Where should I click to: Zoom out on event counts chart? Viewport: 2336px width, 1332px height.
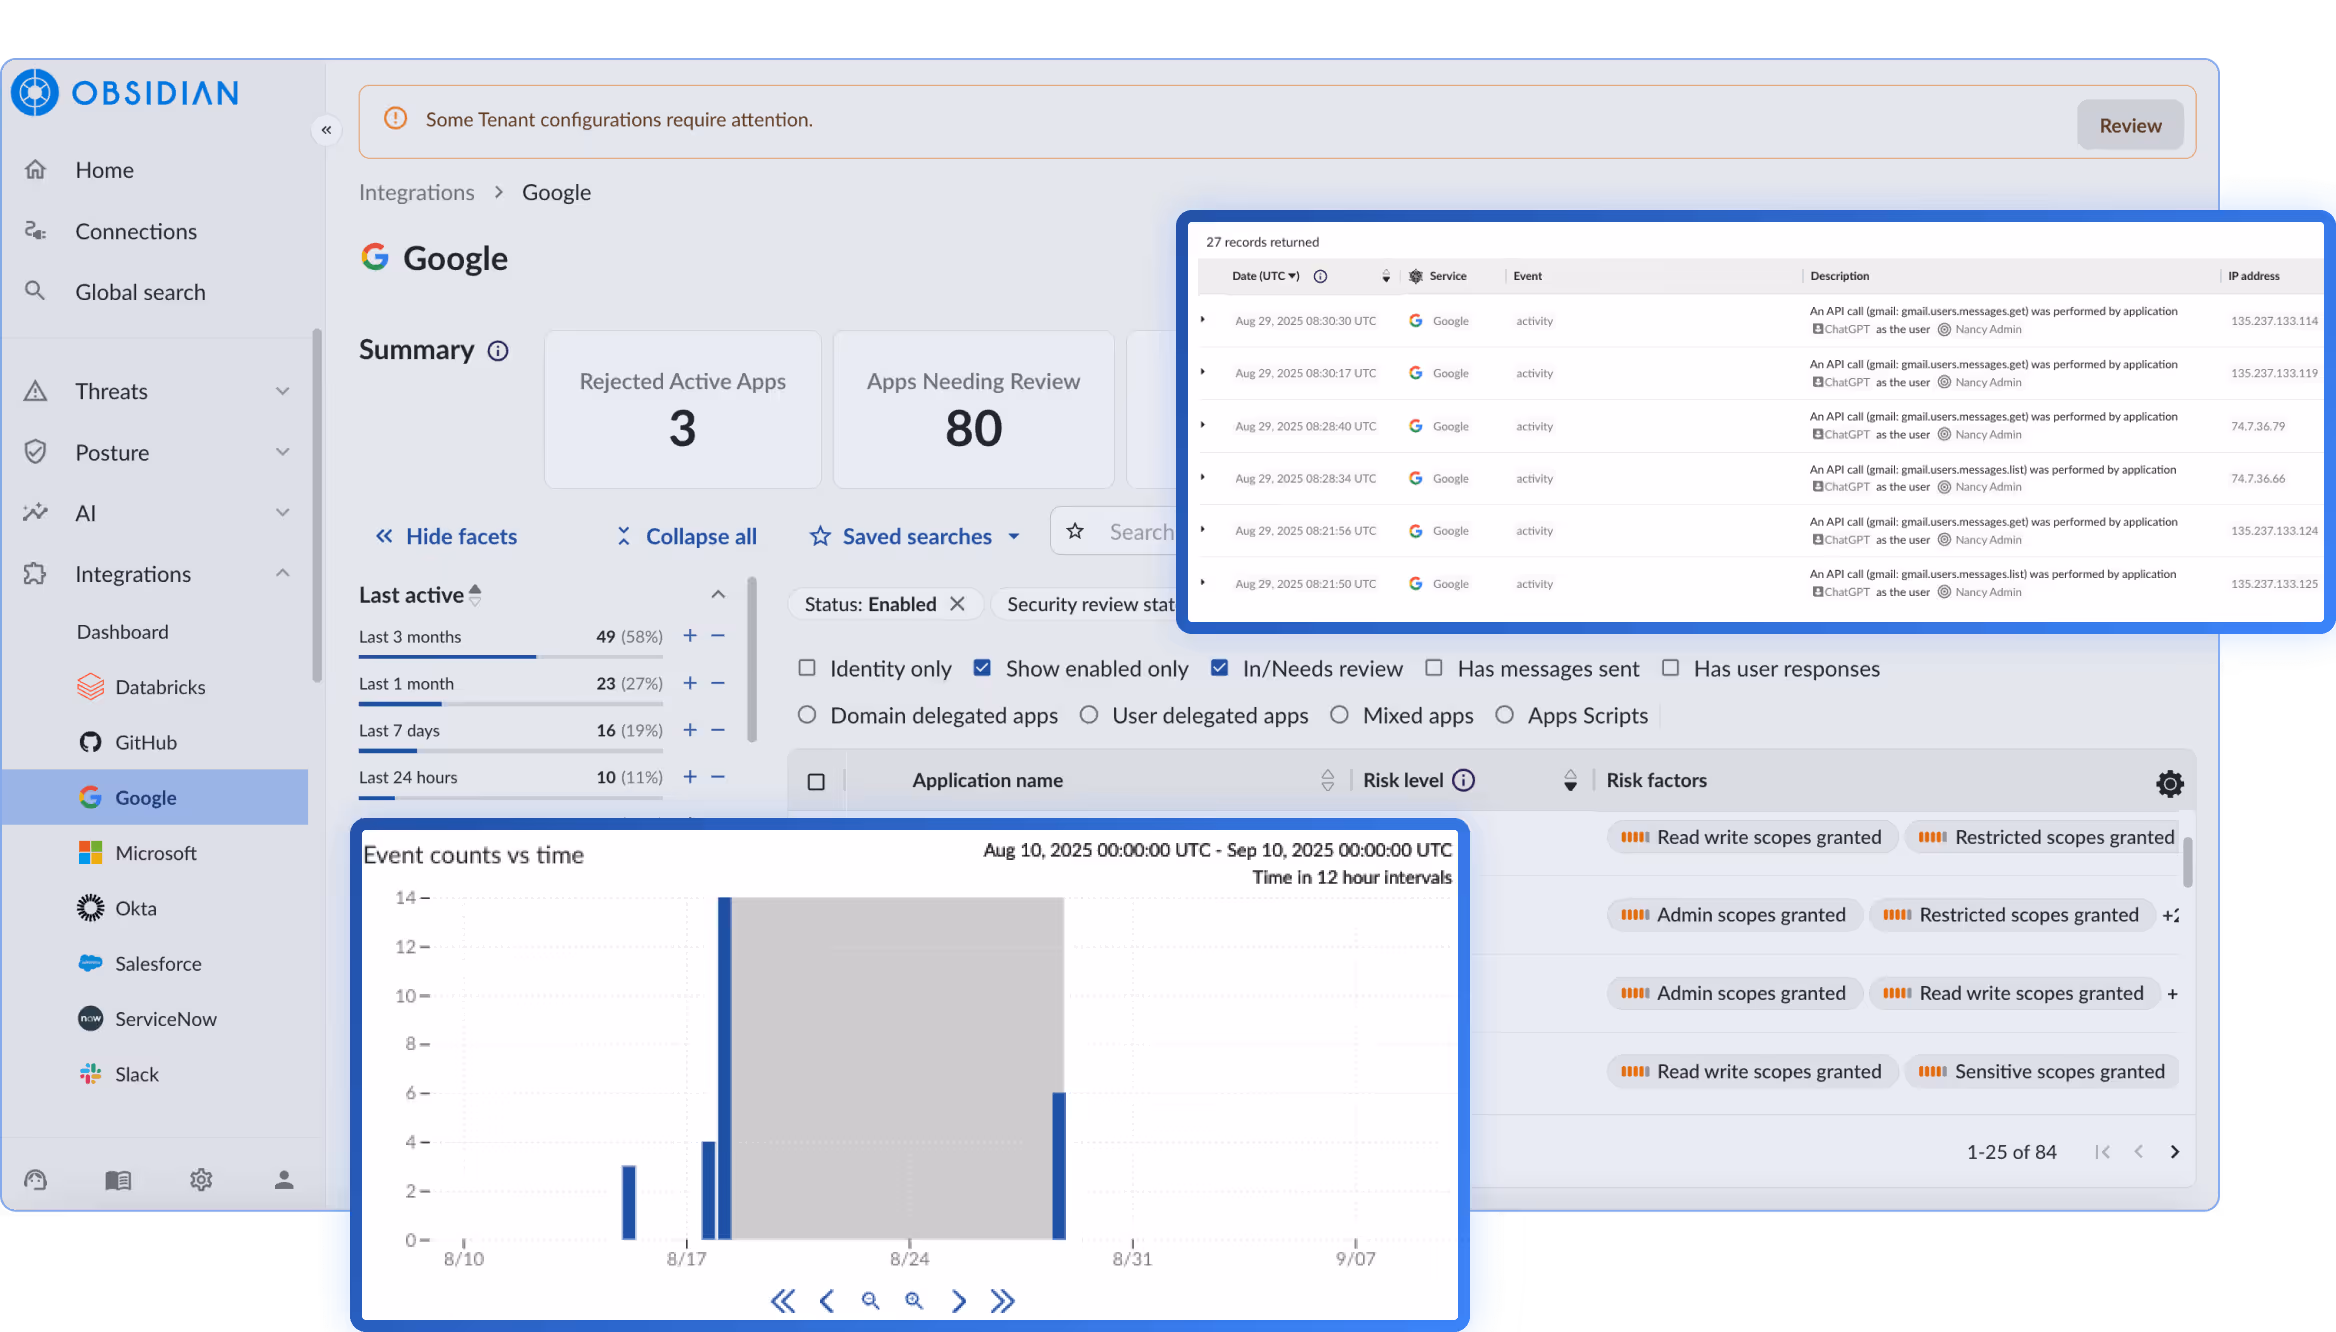click(870, 1301)
